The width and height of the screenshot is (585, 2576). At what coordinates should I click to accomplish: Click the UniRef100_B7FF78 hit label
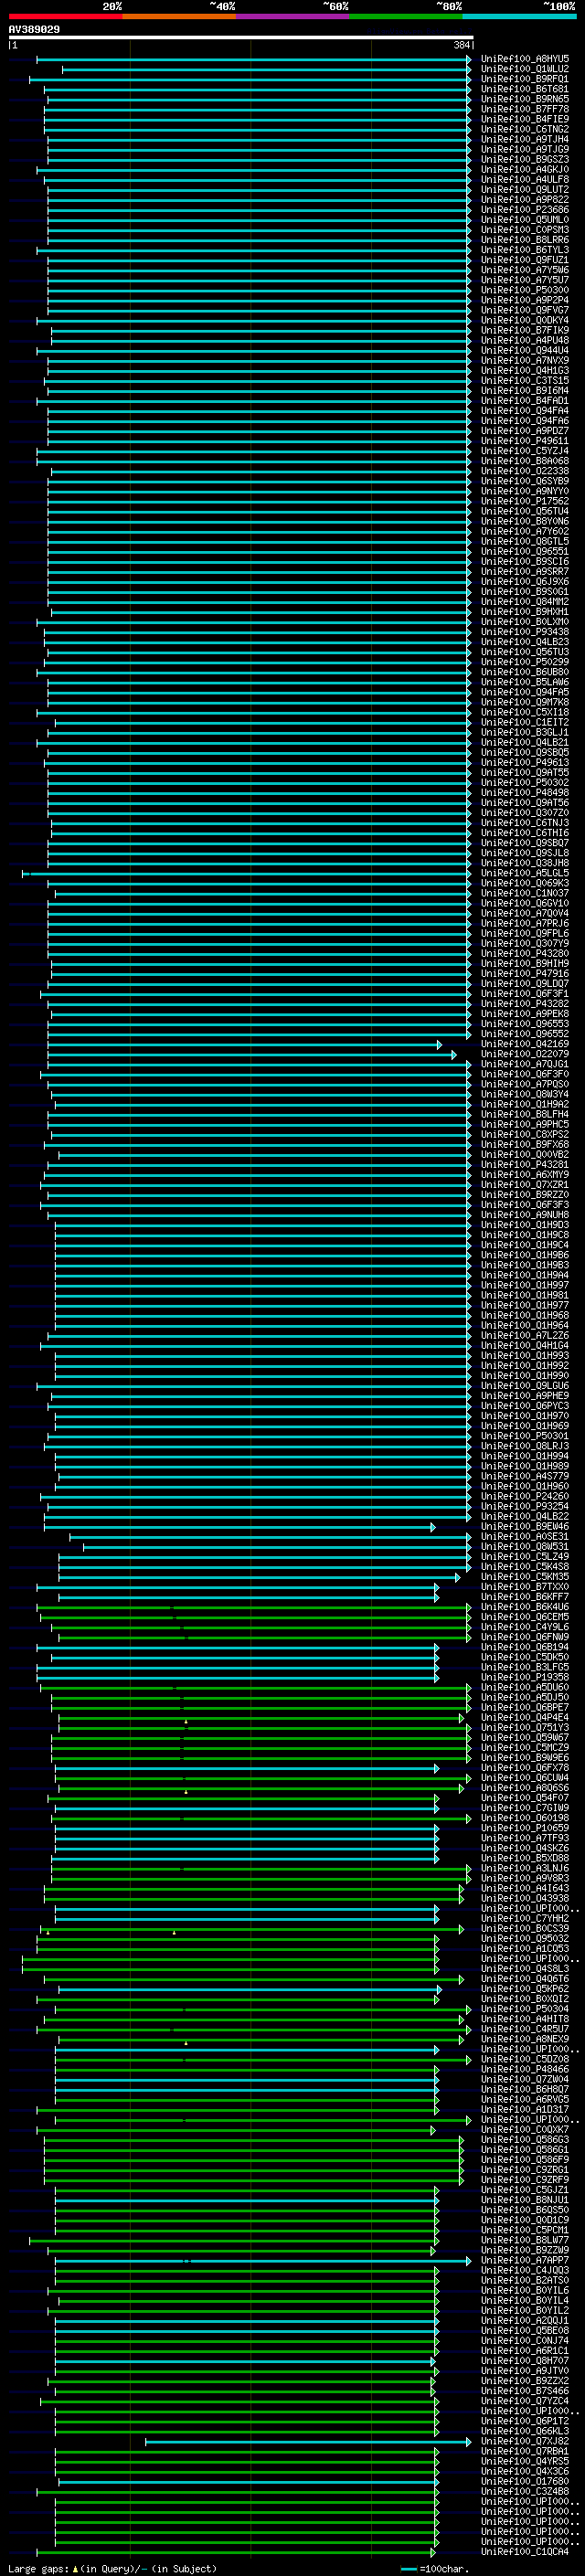[525, 109]
